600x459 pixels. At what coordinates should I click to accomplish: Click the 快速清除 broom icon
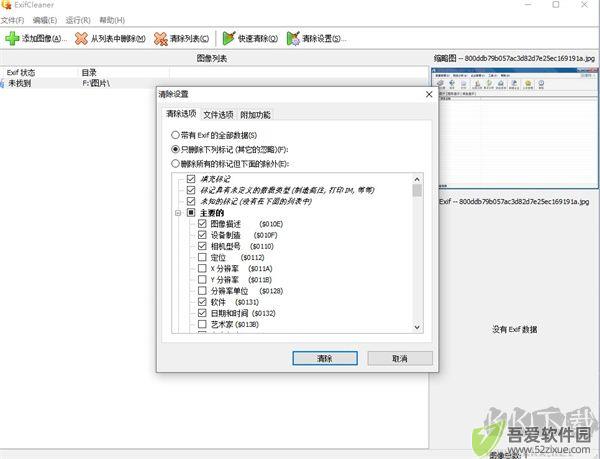click(228, 38)
